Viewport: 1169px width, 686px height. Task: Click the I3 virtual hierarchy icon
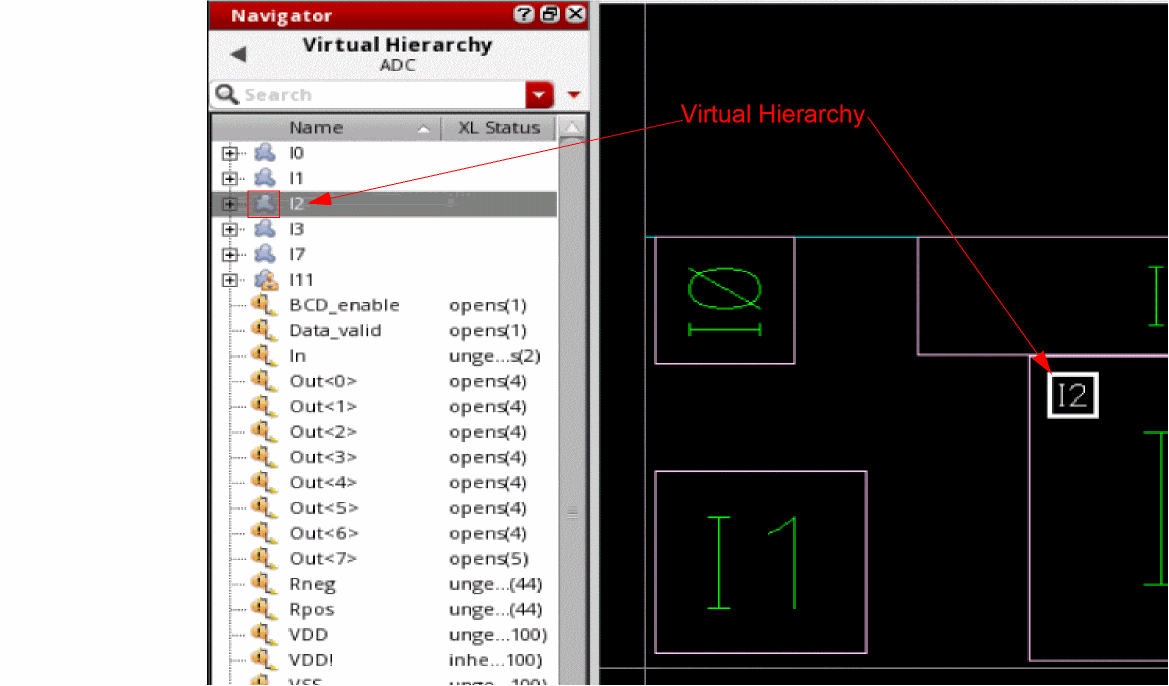265,229
